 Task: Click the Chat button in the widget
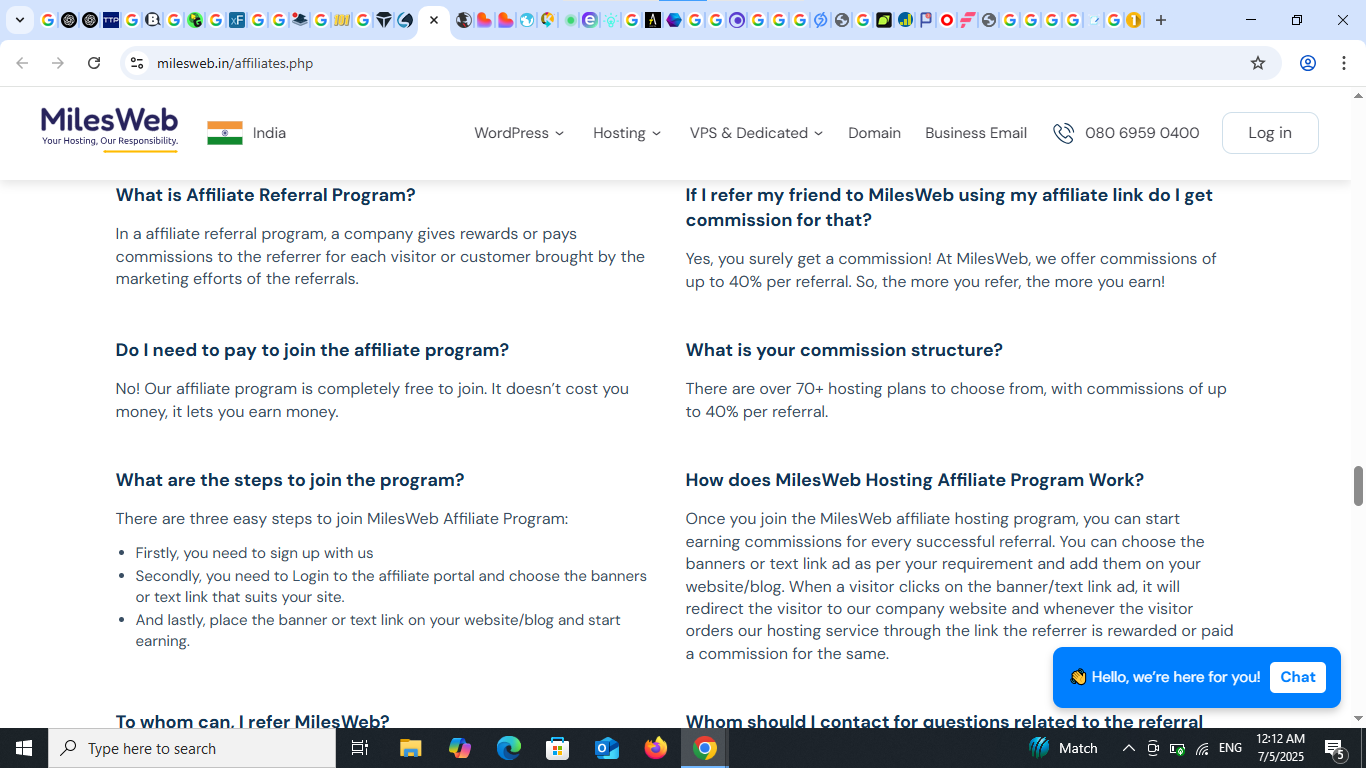tap(1298, 677)
